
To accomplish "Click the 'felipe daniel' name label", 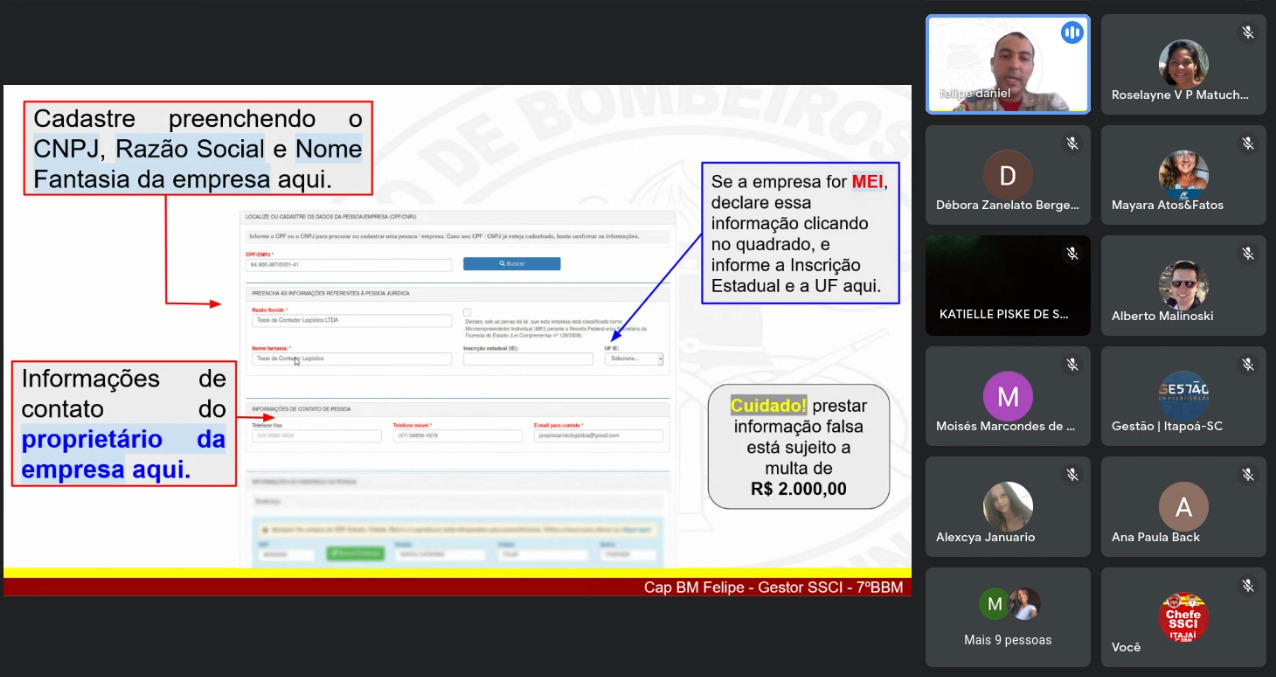I will [x=975, y=93].
